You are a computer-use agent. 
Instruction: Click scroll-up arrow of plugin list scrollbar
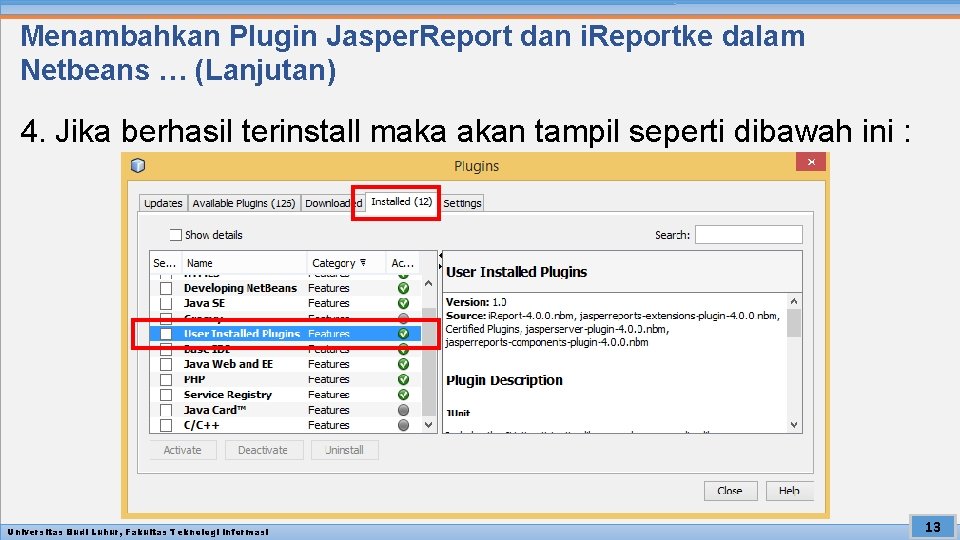pos(429,283)
